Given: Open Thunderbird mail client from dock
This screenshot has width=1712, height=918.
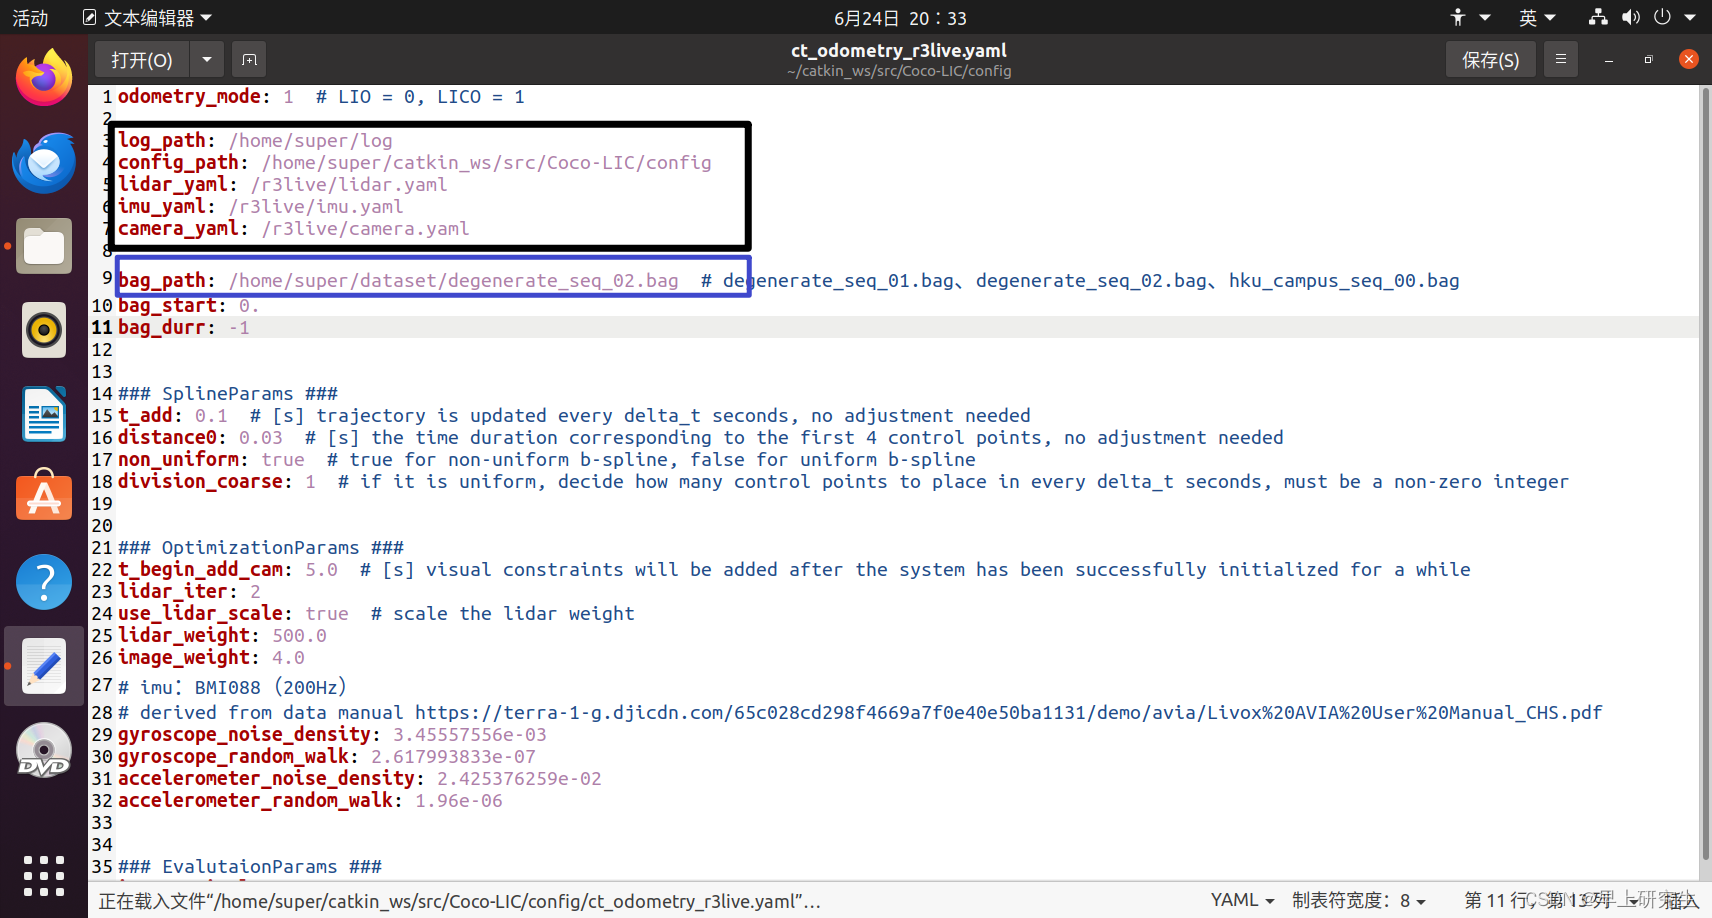Looking at the screenshot, I should coord(43,162).
